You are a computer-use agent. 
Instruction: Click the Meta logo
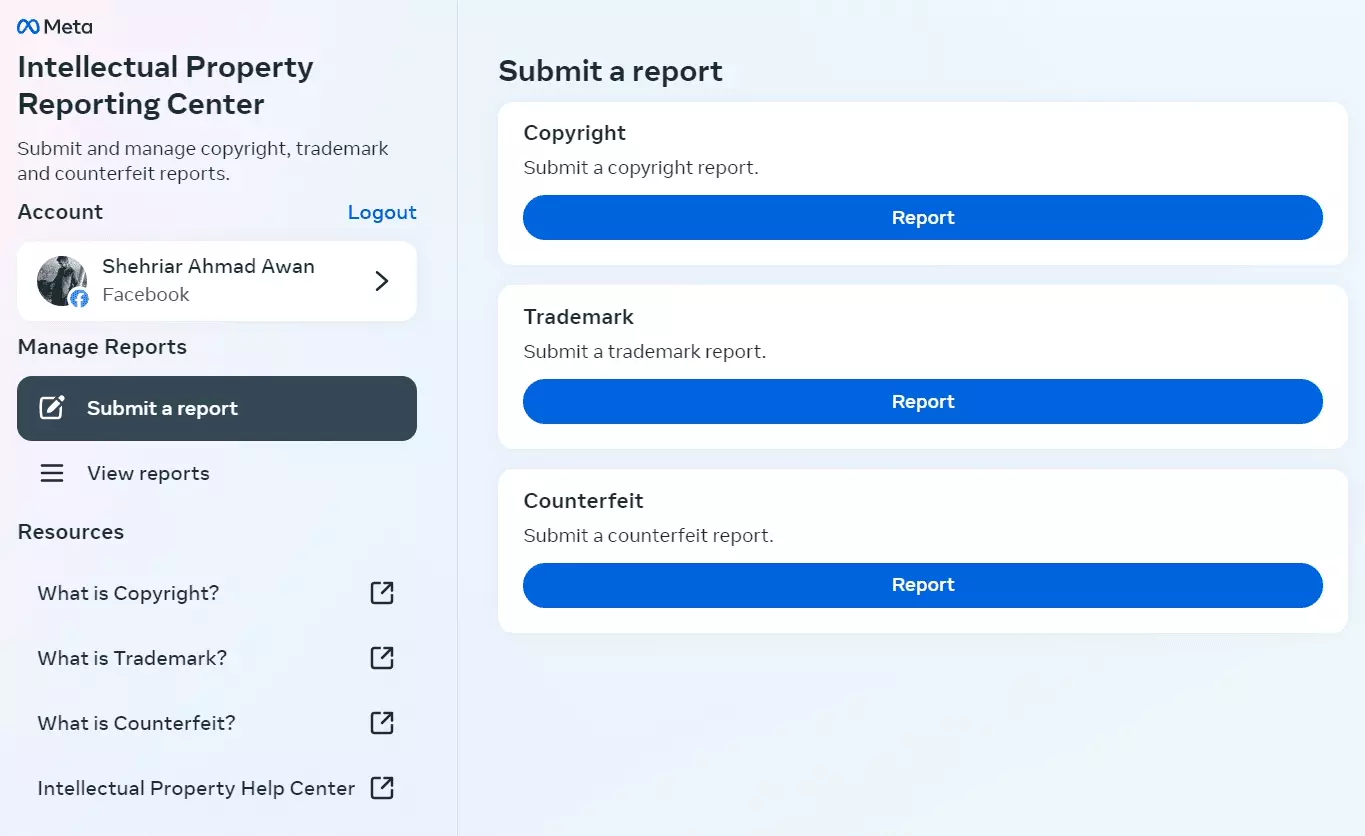[x=55, y=27]
